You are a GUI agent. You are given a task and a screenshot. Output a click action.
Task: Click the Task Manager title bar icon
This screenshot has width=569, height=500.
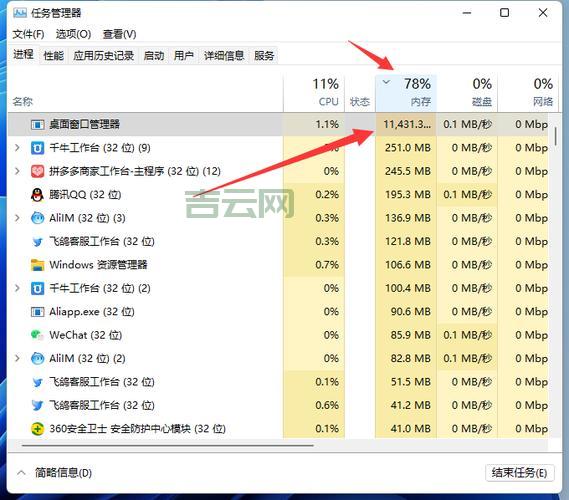20,13
